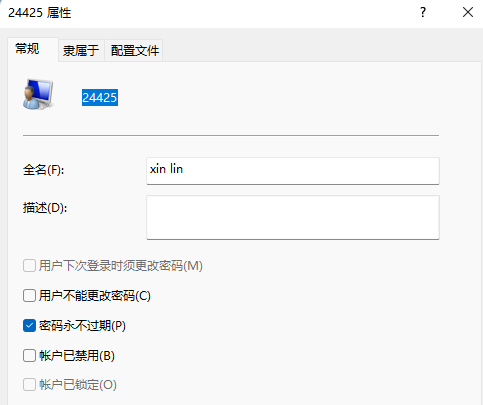Viewport: 483px width, 405px height.
Task: Click into the empty 描述 text box
Action: (293, 217)
